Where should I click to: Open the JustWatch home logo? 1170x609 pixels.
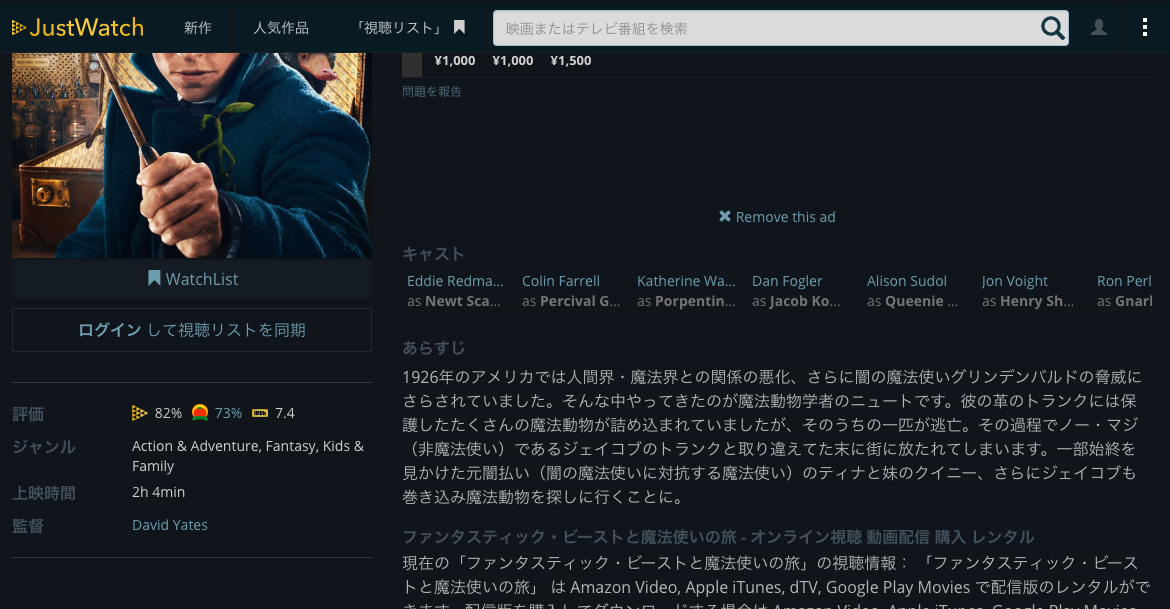[x=78, y=28]
